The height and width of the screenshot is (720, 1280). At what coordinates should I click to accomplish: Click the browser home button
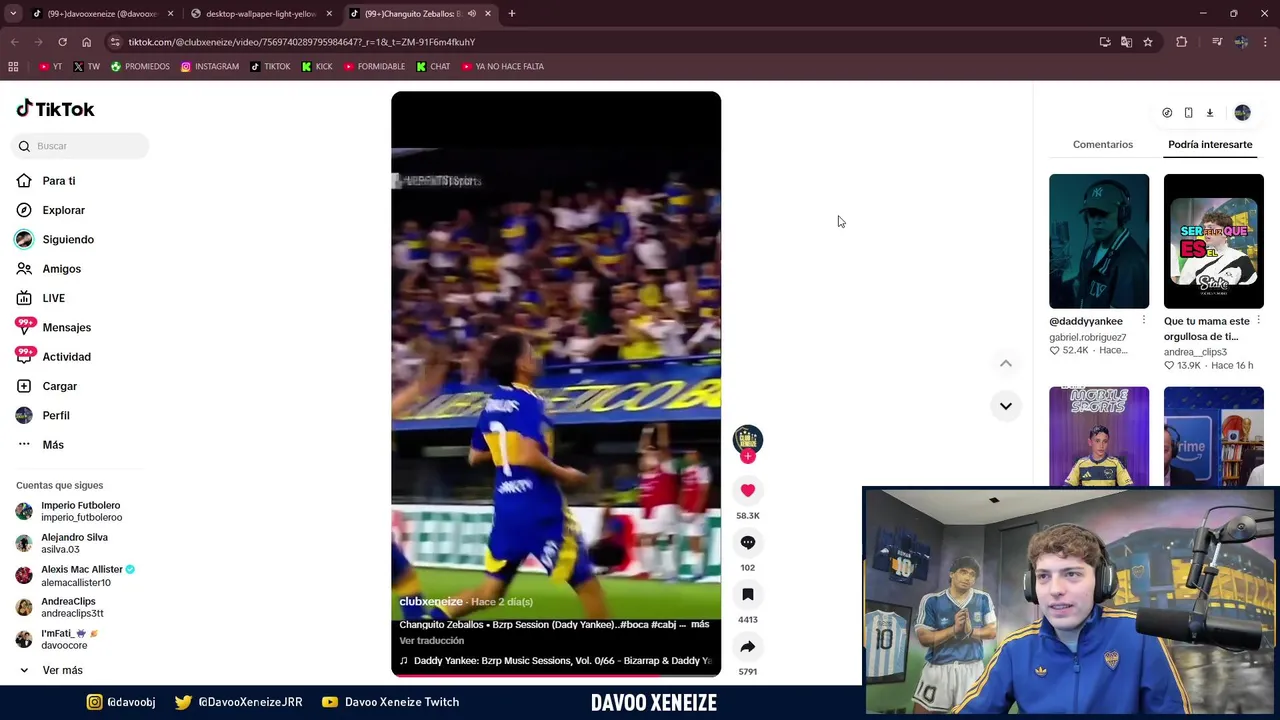click(x=86, y=42)
